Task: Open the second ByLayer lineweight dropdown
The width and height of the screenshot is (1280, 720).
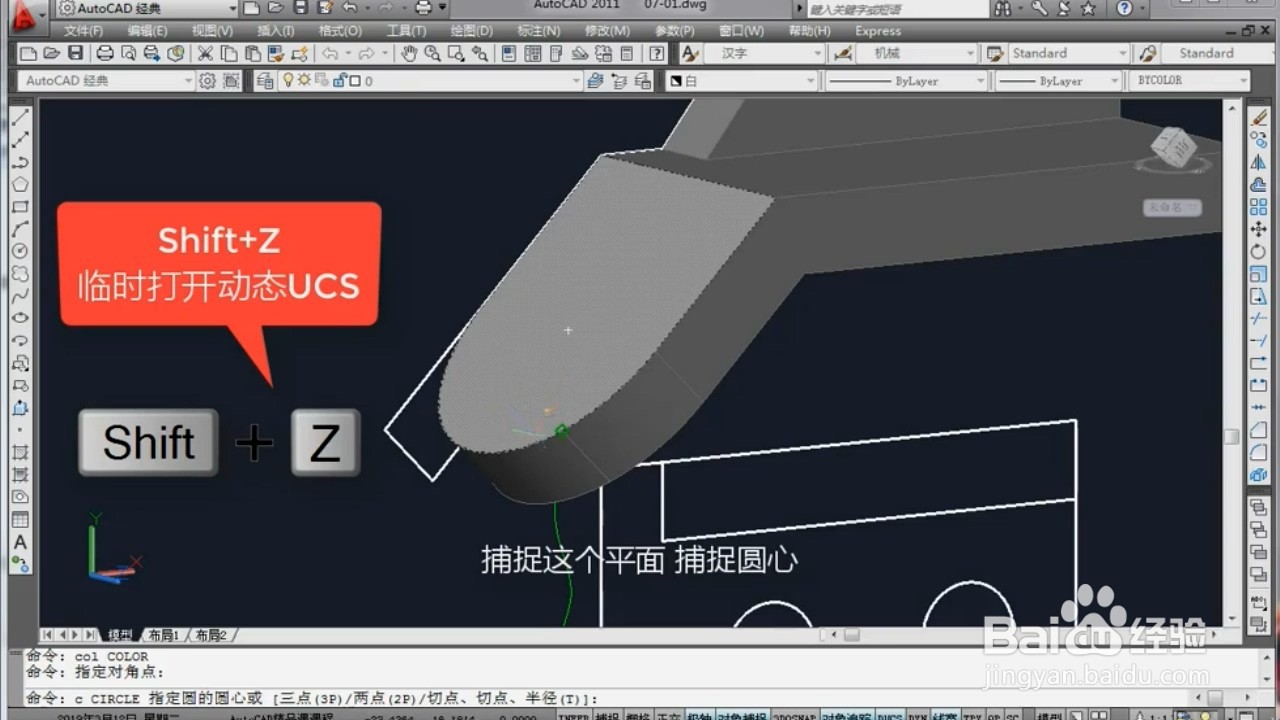Action: [x=1058, y=80]
